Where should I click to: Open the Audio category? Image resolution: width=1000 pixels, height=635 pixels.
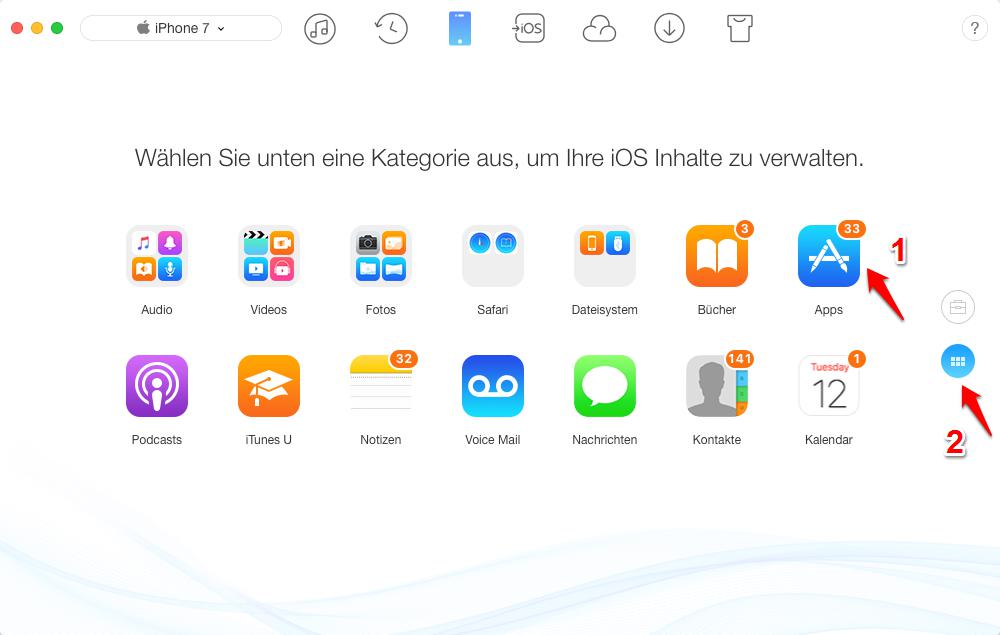[157, 256]
